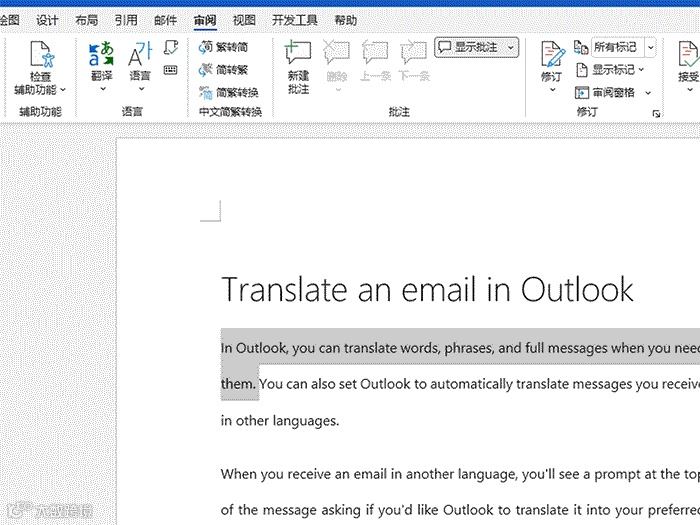Viewport: 700px width, 525px height.
Task: Open the Show Markup (显示标记) menu
Action: click(x=609, y=70)
